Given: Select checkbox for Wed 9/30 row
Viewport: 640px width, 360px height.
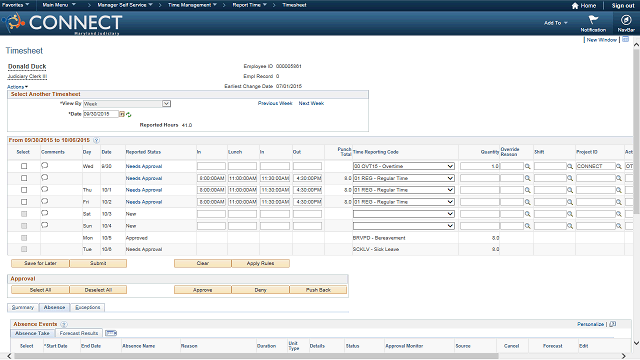Looking at the screenshot, I should [24, 166].
